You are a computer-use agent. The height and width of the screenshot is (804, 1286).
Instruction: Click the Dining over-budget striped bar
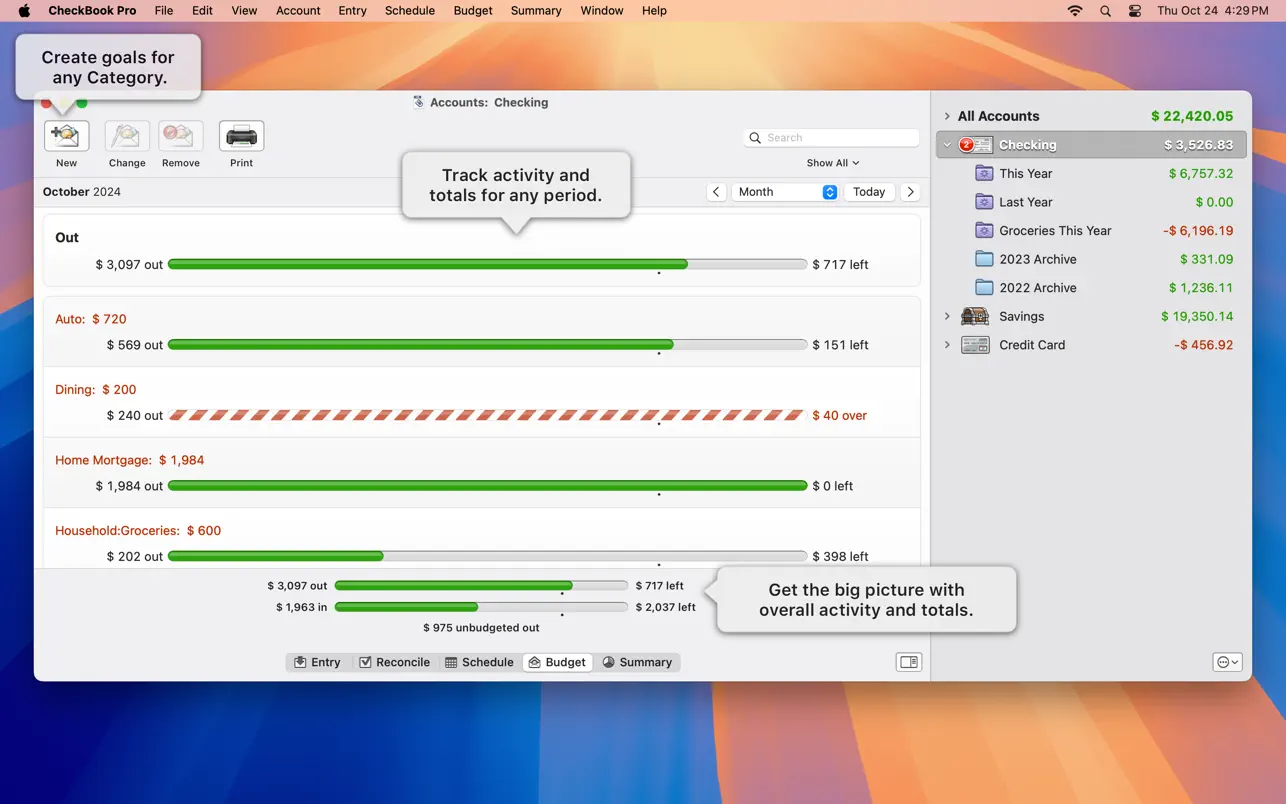488,415
